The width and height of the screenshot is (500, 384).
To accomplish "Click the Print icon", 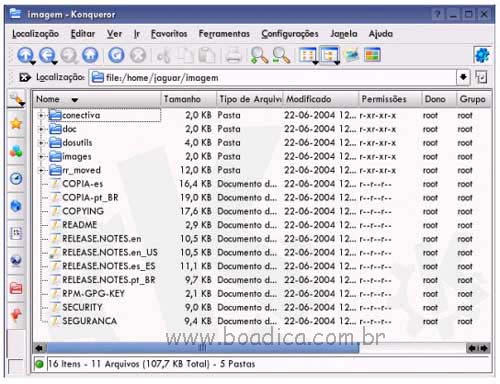I will point(234,55).
